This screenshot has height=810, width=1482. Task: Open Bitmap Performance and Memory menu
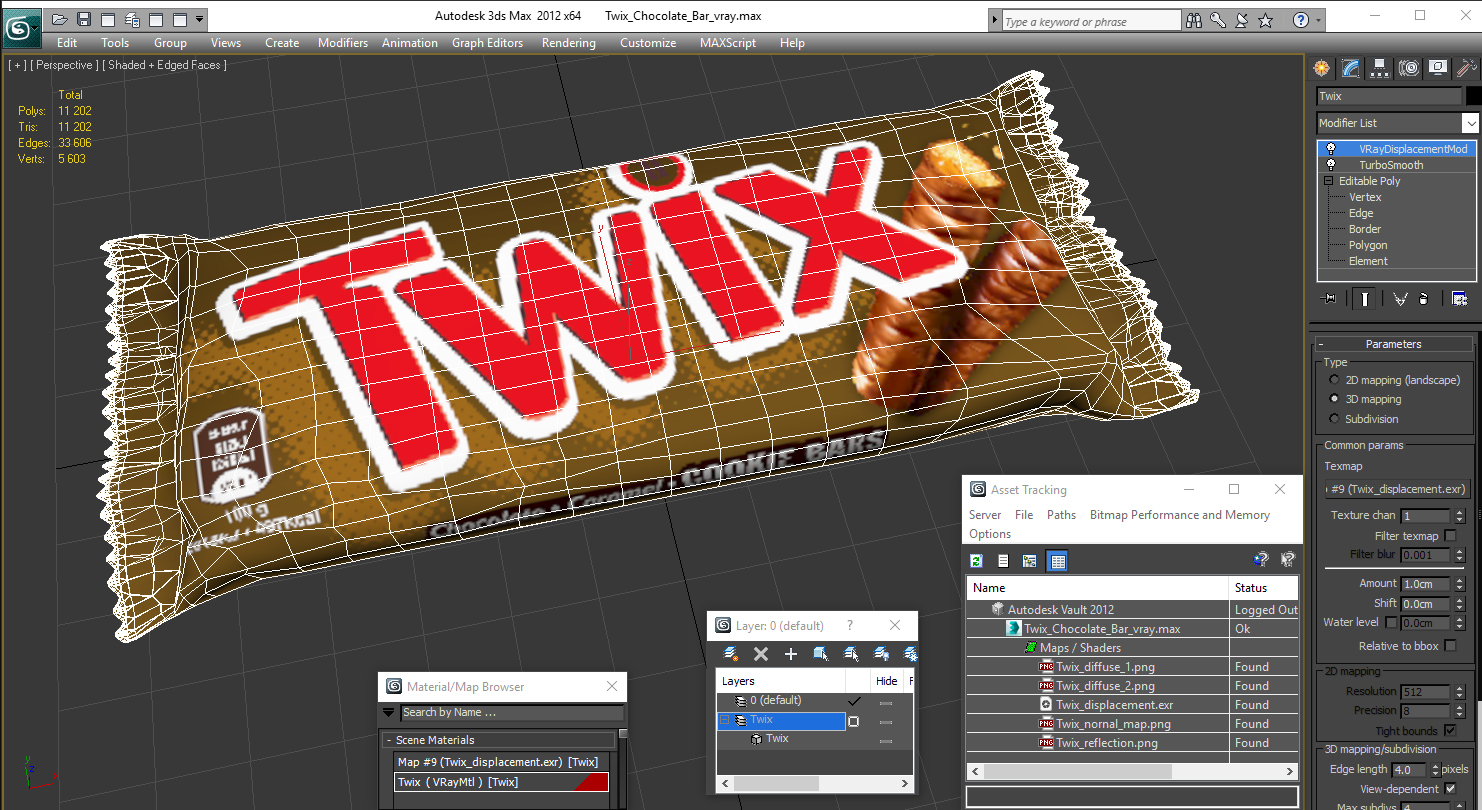pyautogui.click(x=1179, y=515)
